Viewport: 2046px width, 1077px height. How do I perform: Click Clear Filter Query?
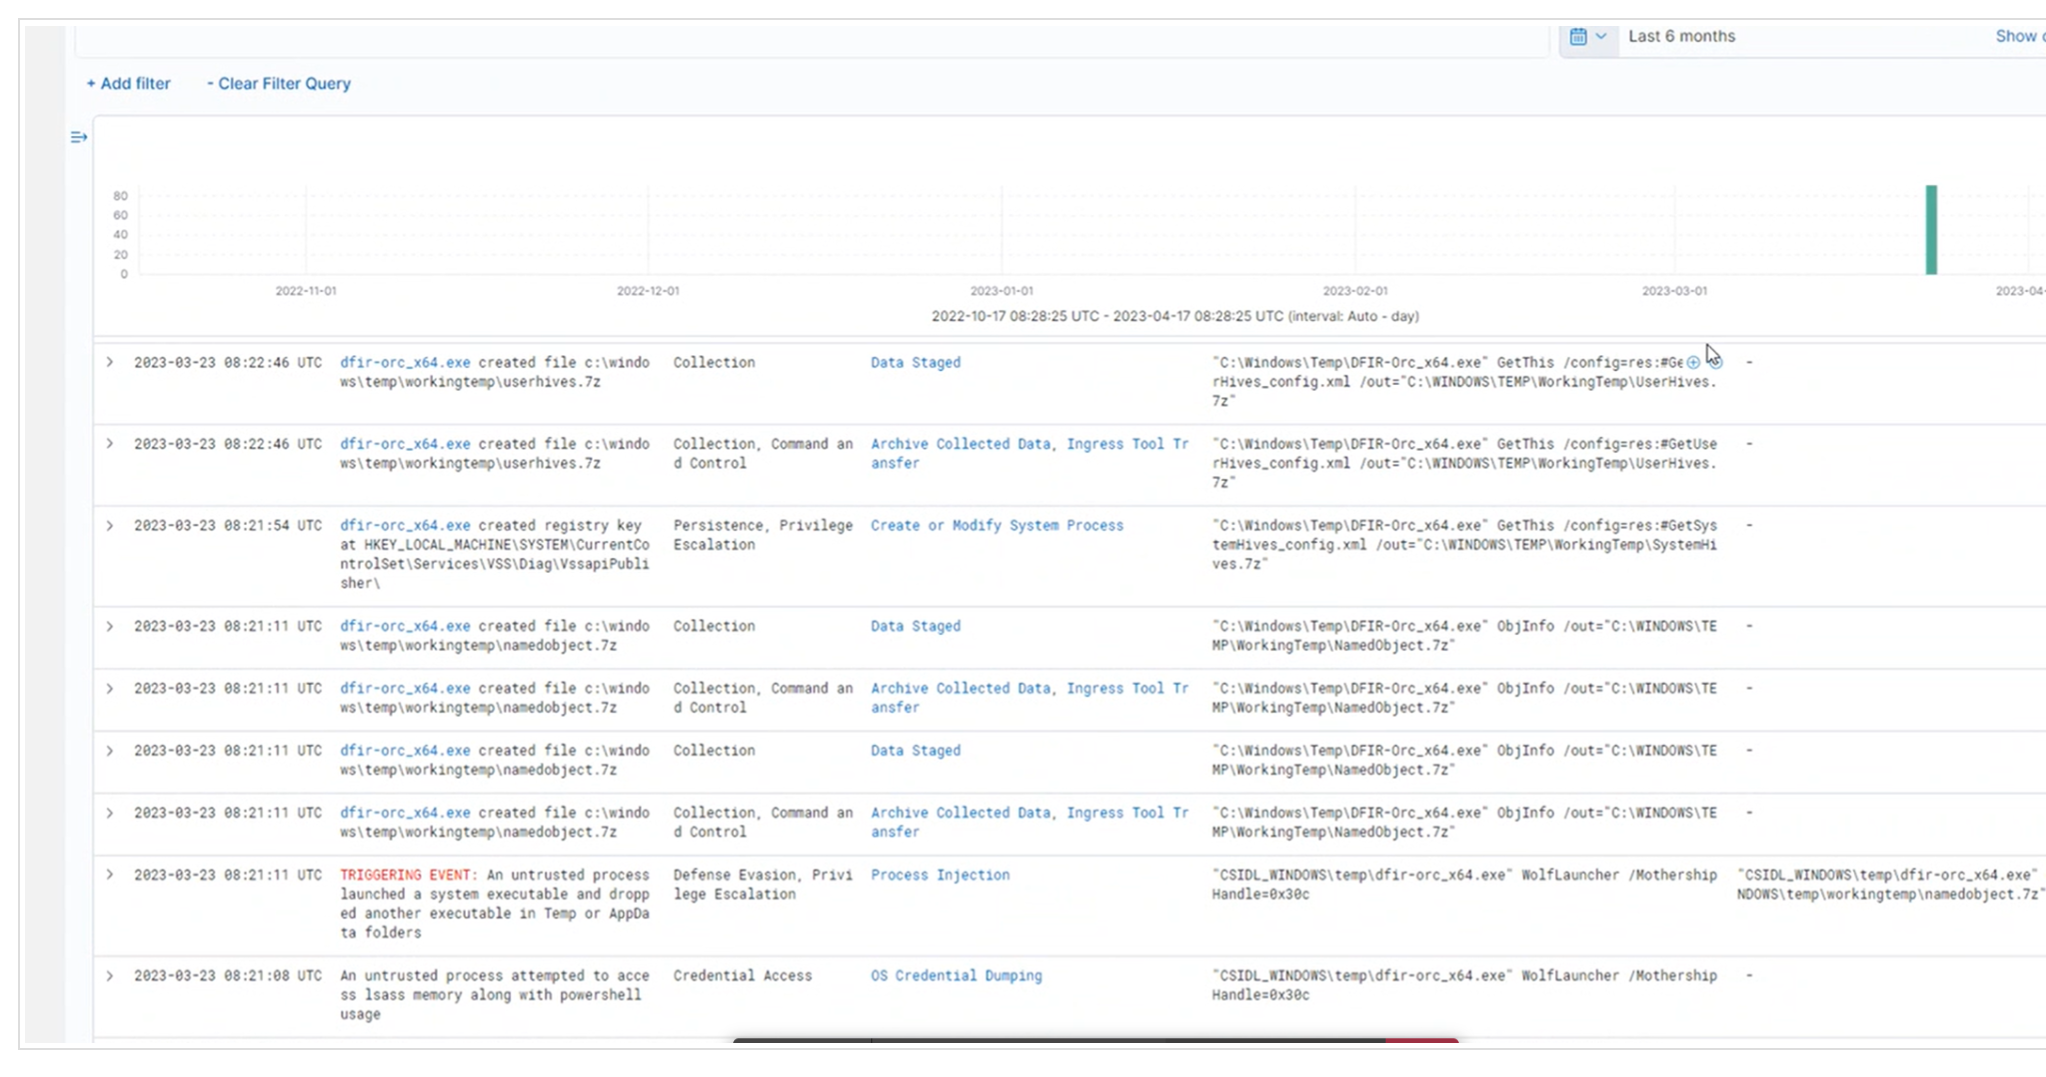pos(279,84)
